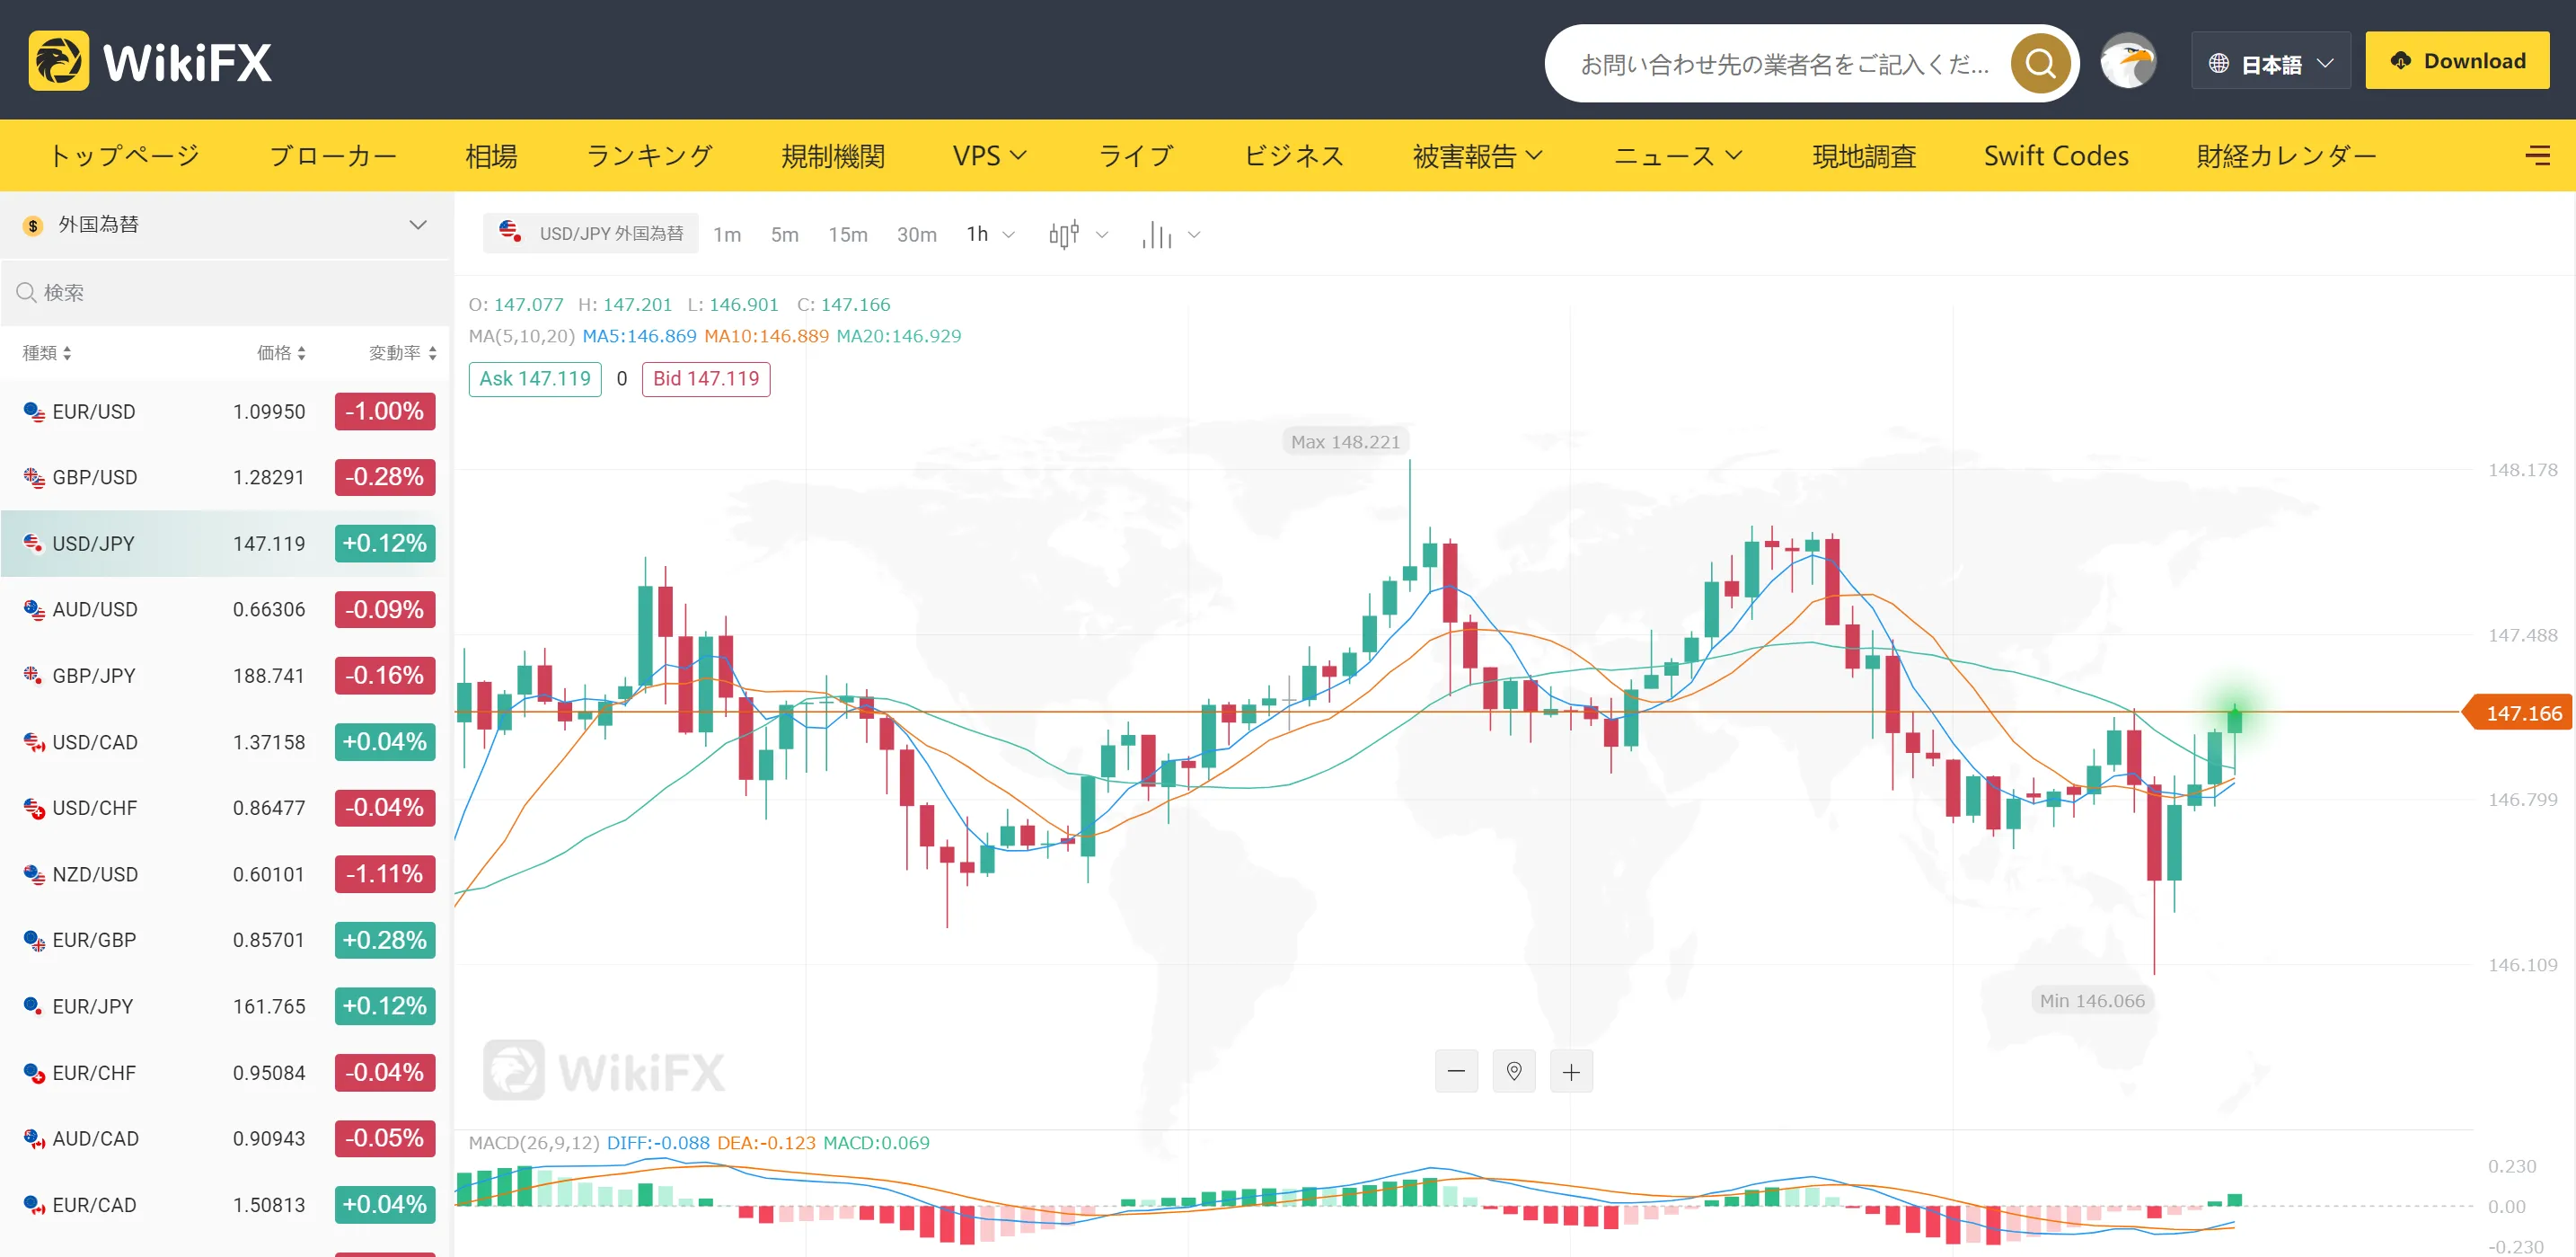This screenshot has height=1257, width=2576.
Task: Zoom out chart with minus button
Action: click(x=1456, y=1071)
